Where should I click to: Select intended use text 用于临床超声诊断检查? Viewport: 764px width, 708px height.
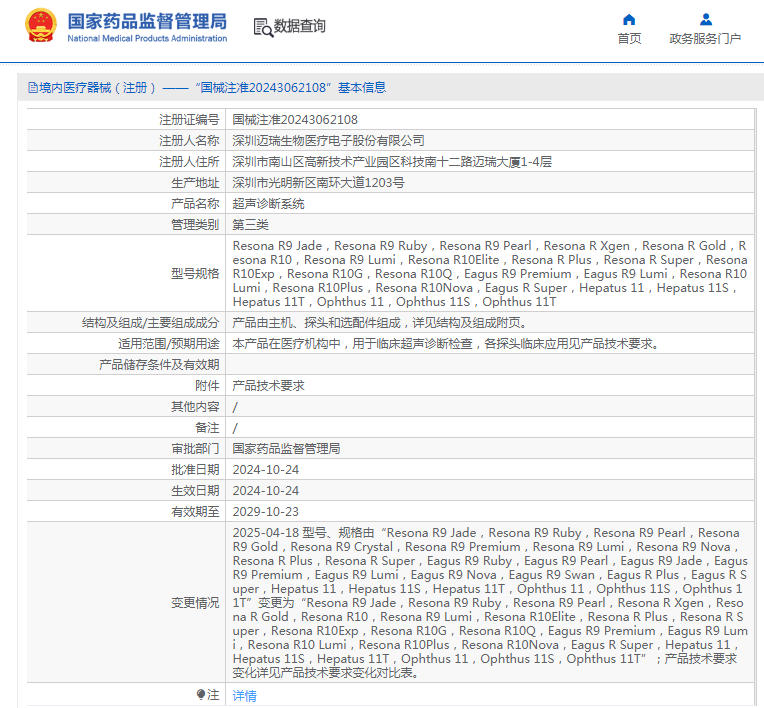click(412, 344)
